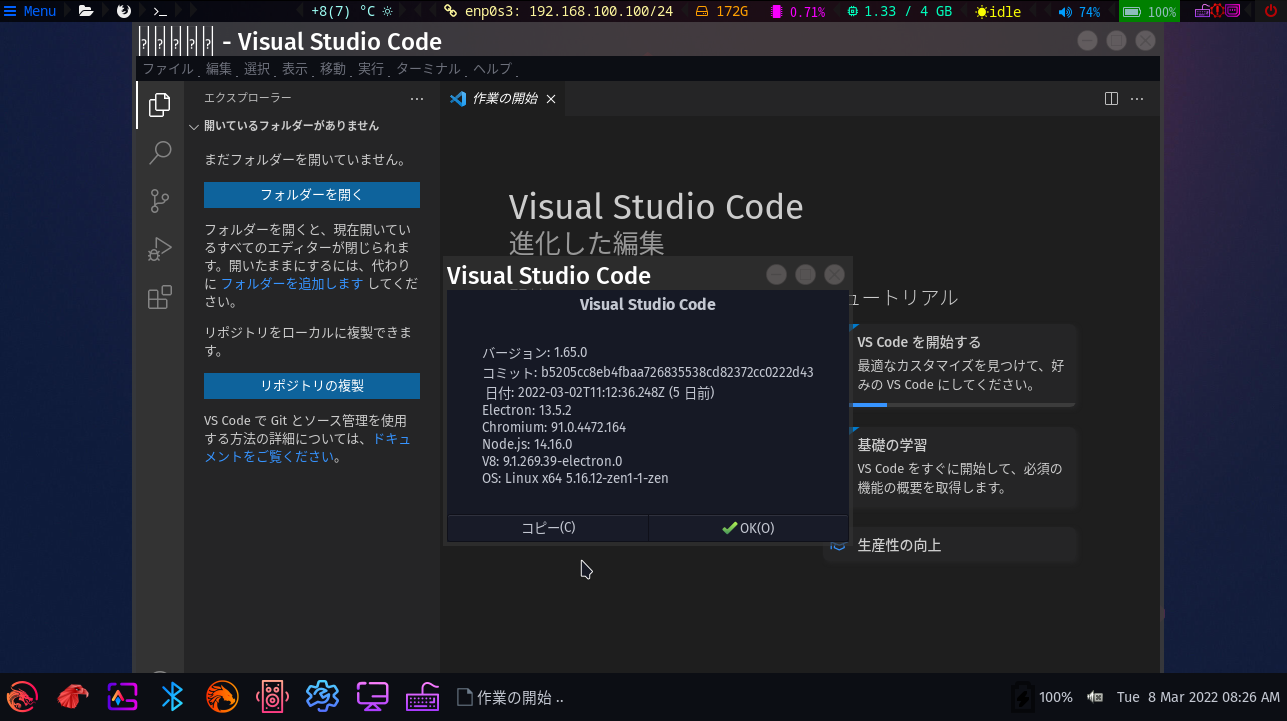This screenshot has width=1287, height=721.
Task: Click the OS: Linux x64 line
Action: tap(575, 478)
